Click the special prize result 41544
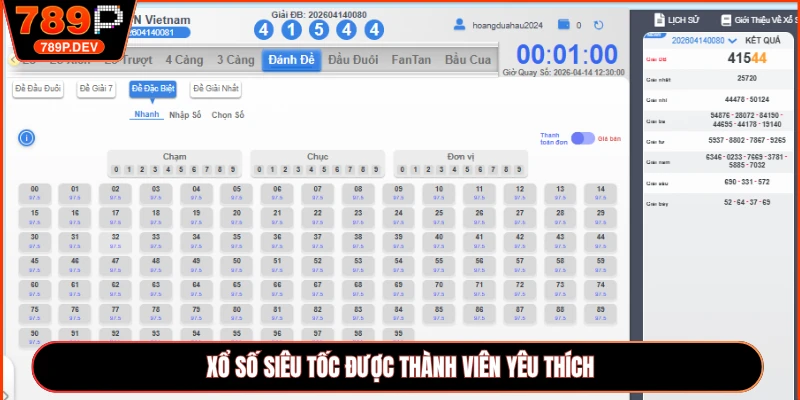This screenshot has width=800, height=400. 746,59
